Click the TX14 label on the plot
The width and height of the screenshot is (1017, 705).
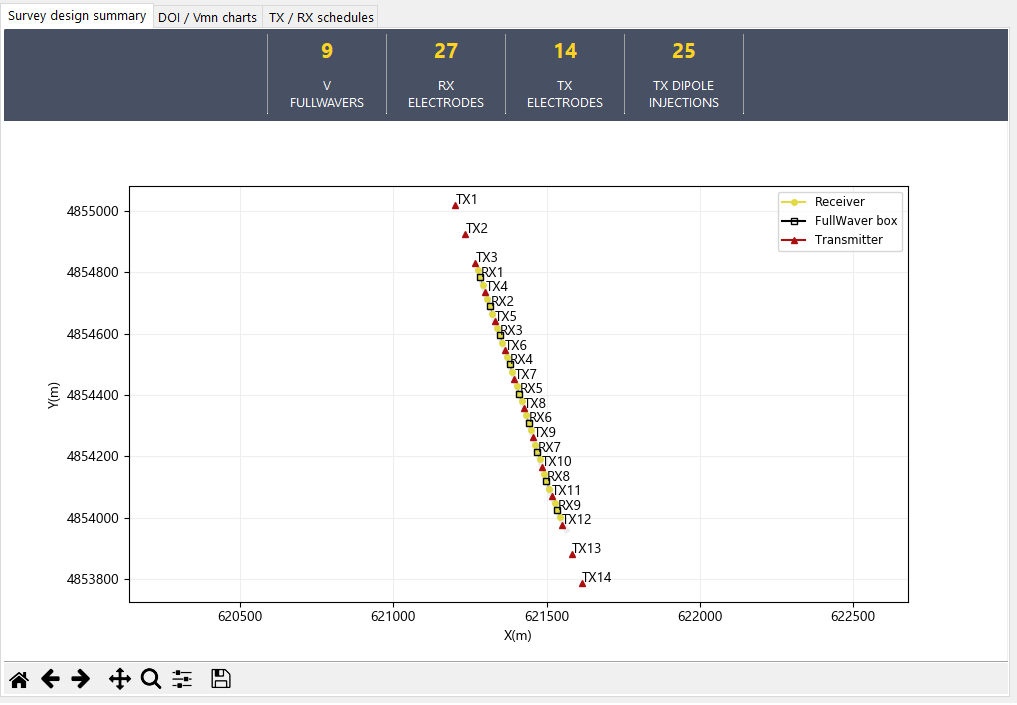pyautogui.click(x=597, y=578)
